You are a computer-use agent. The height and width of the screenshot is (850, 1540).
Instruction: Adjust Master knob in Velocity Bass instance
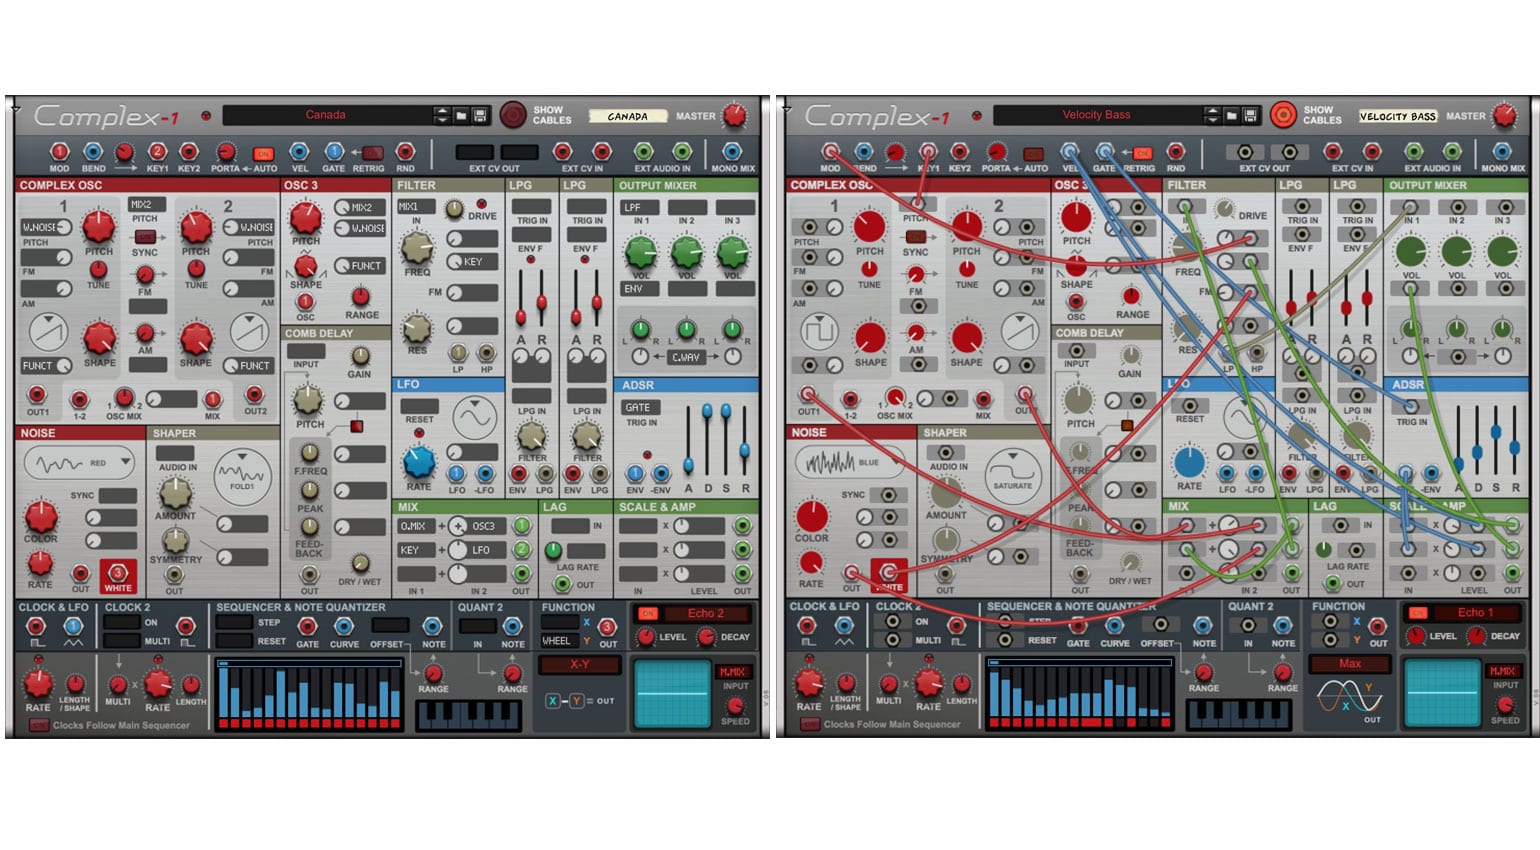(x=1505, y=115)
